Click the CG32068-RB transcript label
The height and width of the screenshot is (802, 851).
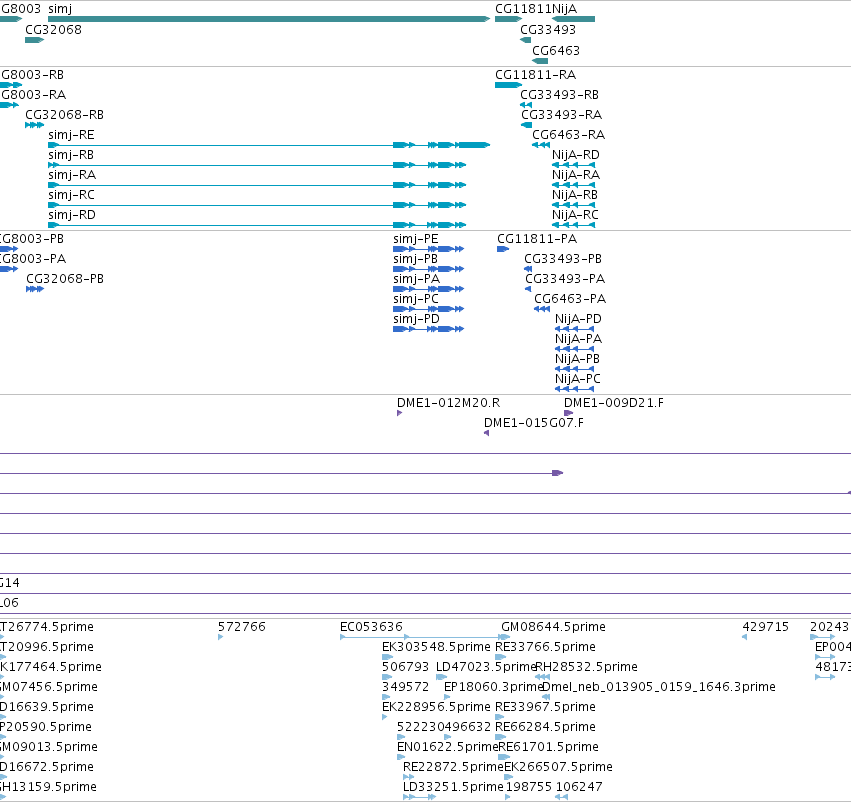tap(64, 114)
